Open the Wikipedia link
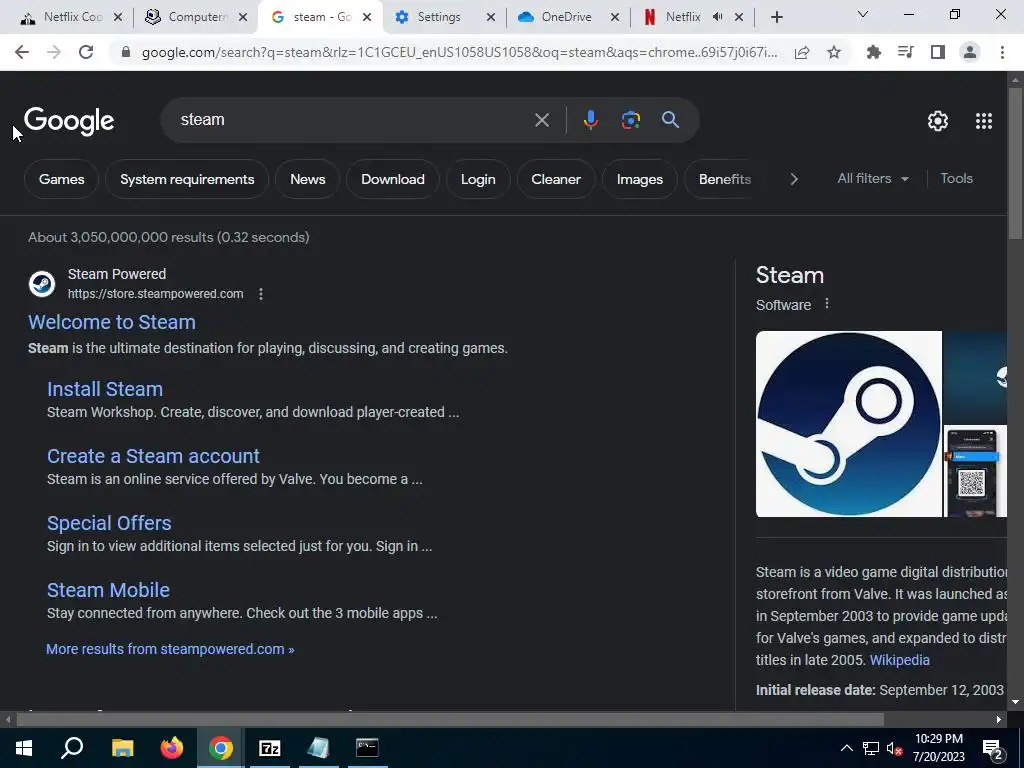 [899, 660]
